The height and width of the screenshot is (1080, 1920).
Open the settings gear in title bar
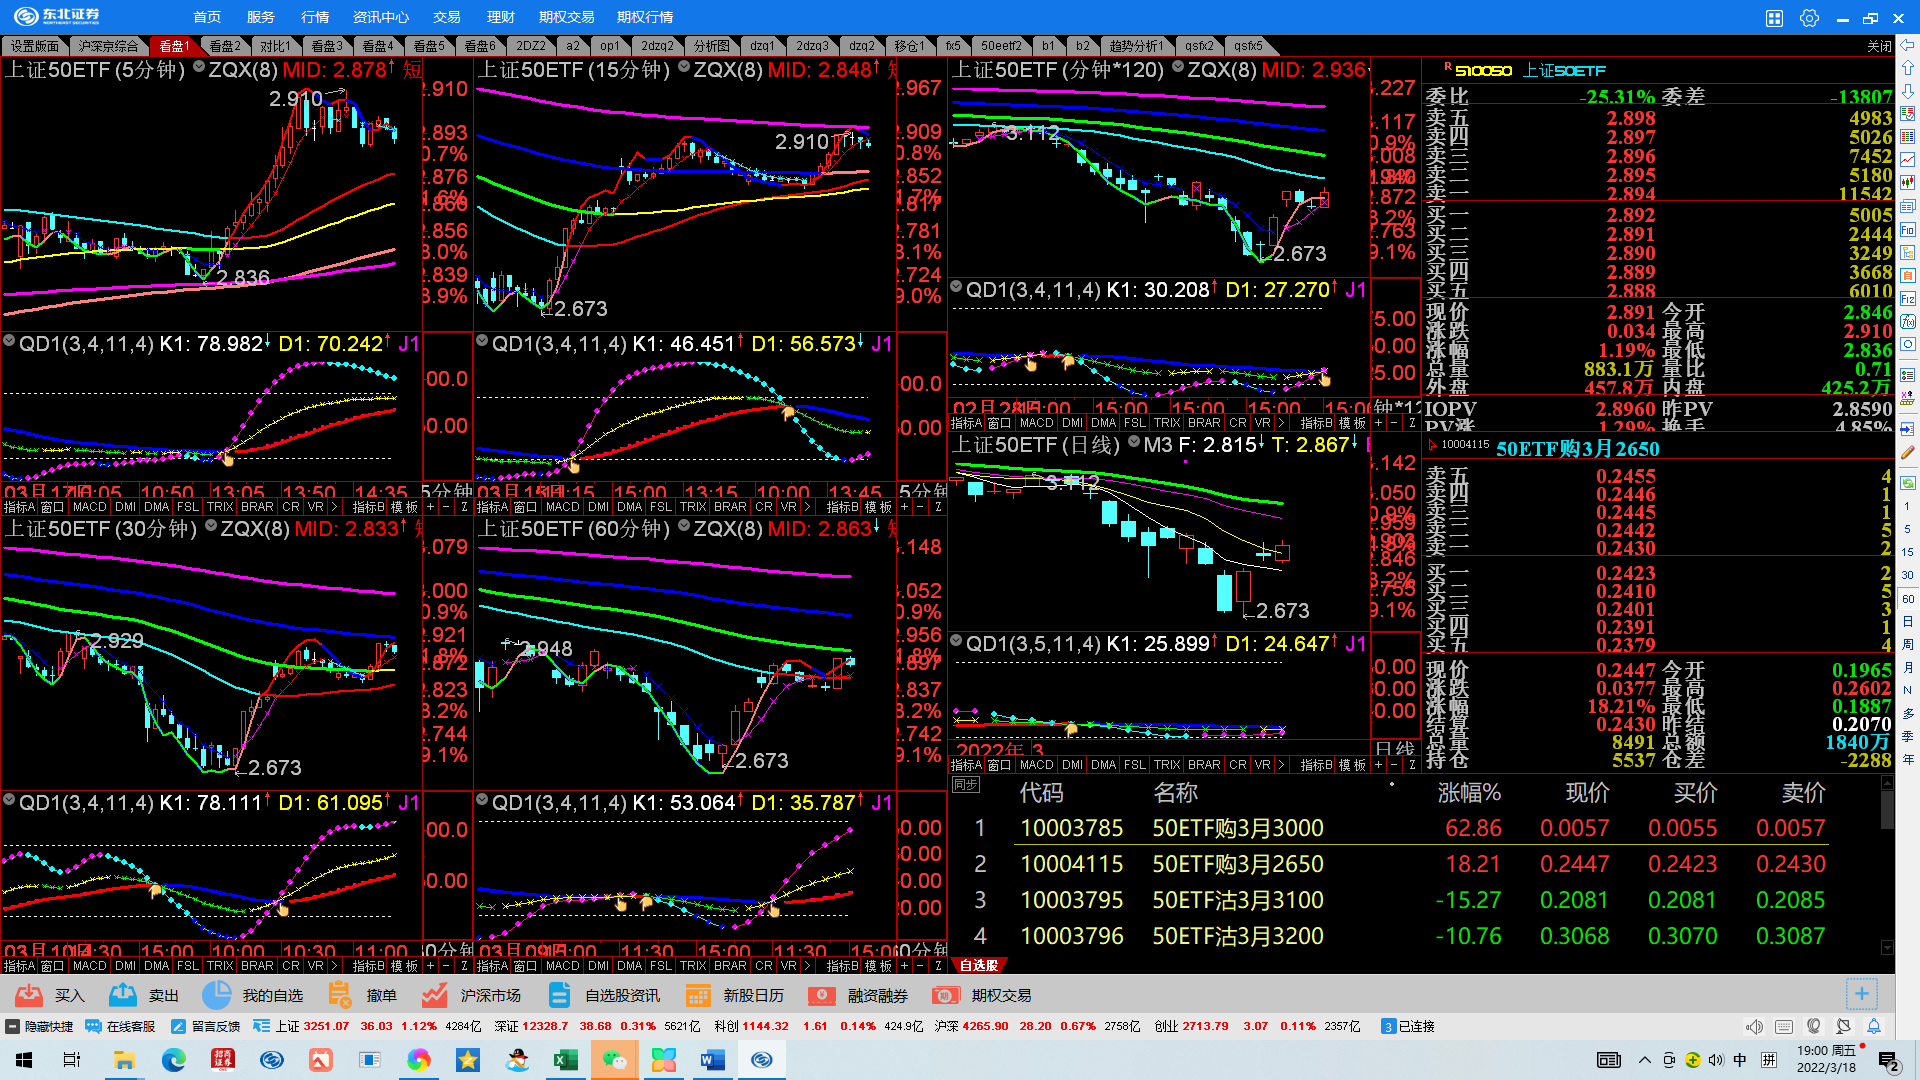(x=1809, y=17)
